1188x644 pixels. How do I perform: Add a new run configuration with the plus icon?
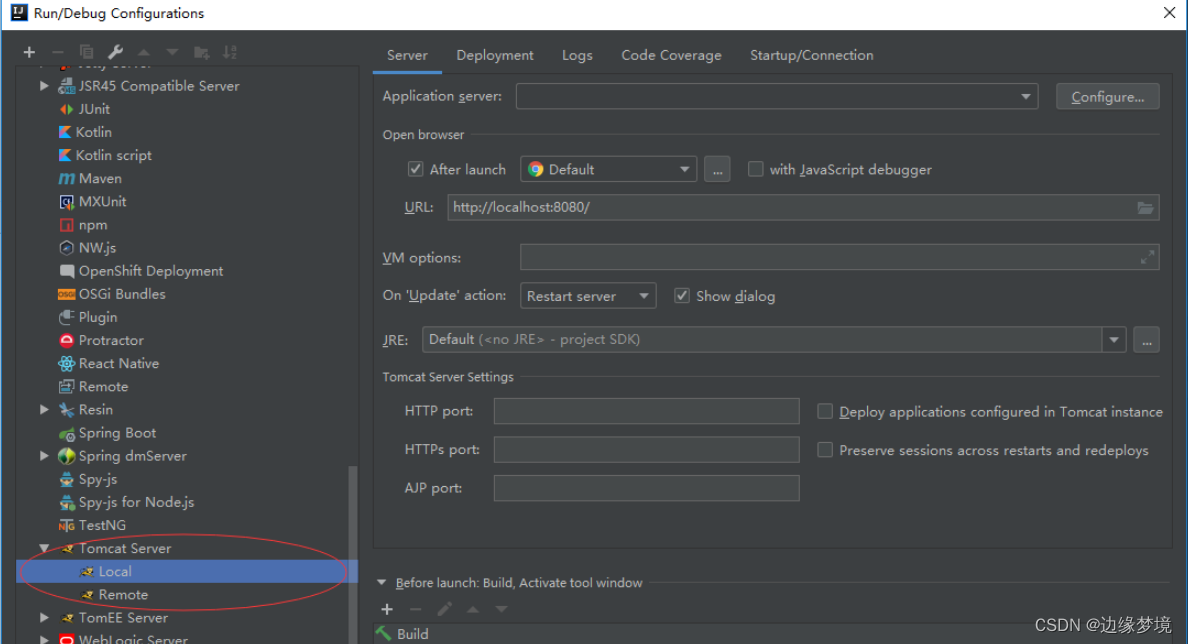coord(29,52)
